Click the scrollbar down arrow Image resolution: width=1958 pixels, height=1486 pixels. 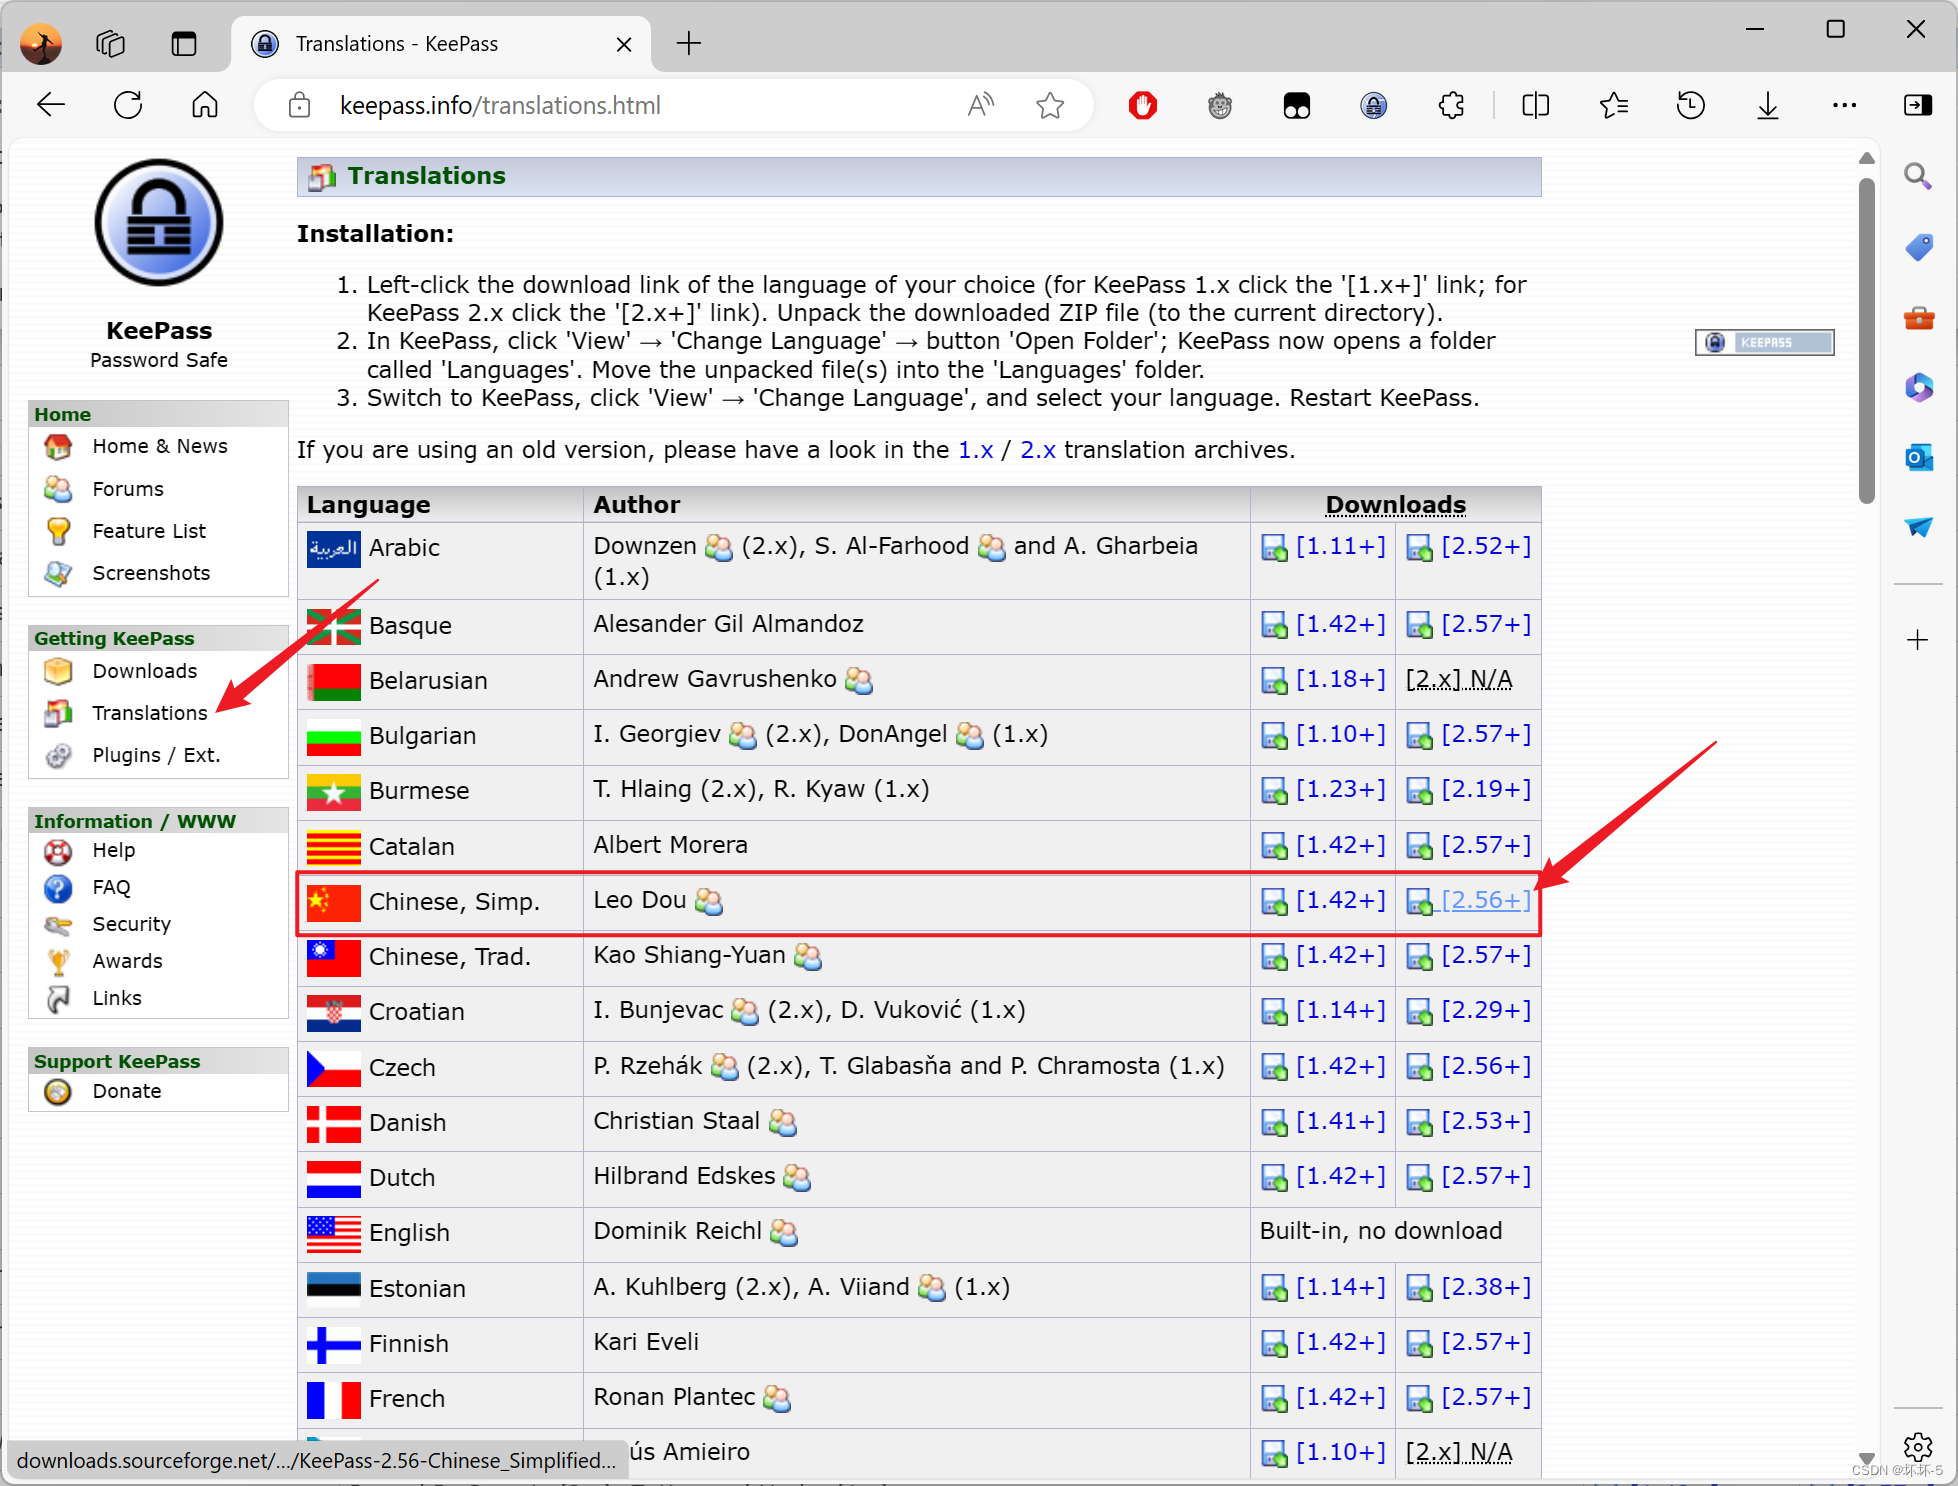[x=1866, y=1459]
